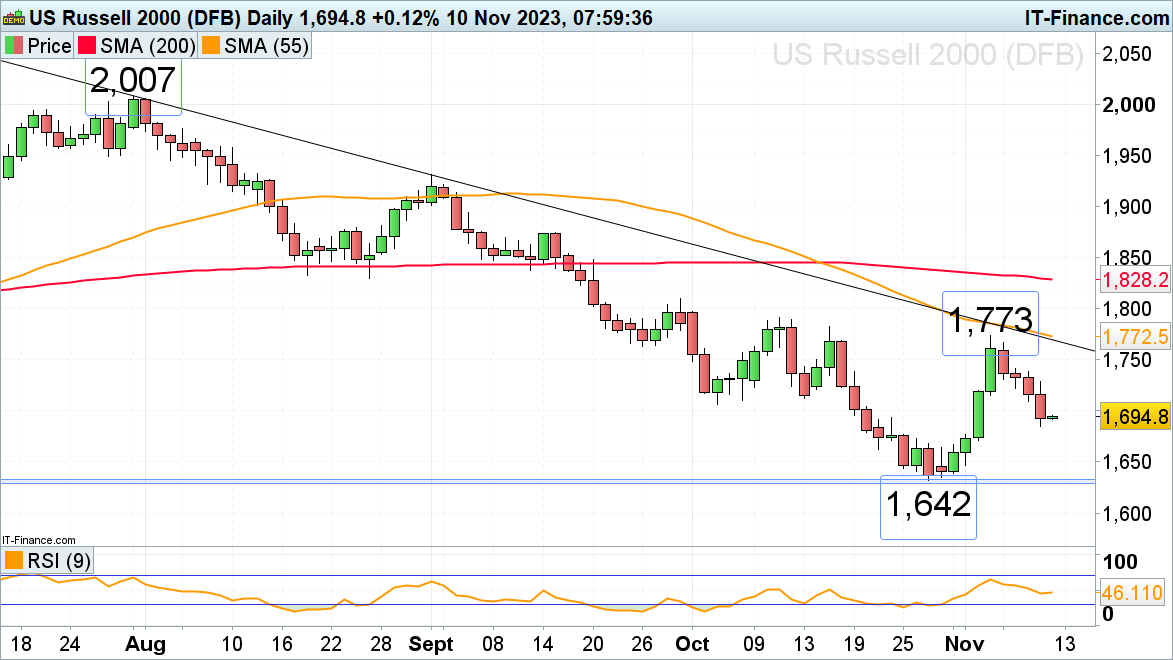This screenshot has height=660, width=1173.
Task: Click the IT-Finance.com link at top right
Action: pos(1097,17)
